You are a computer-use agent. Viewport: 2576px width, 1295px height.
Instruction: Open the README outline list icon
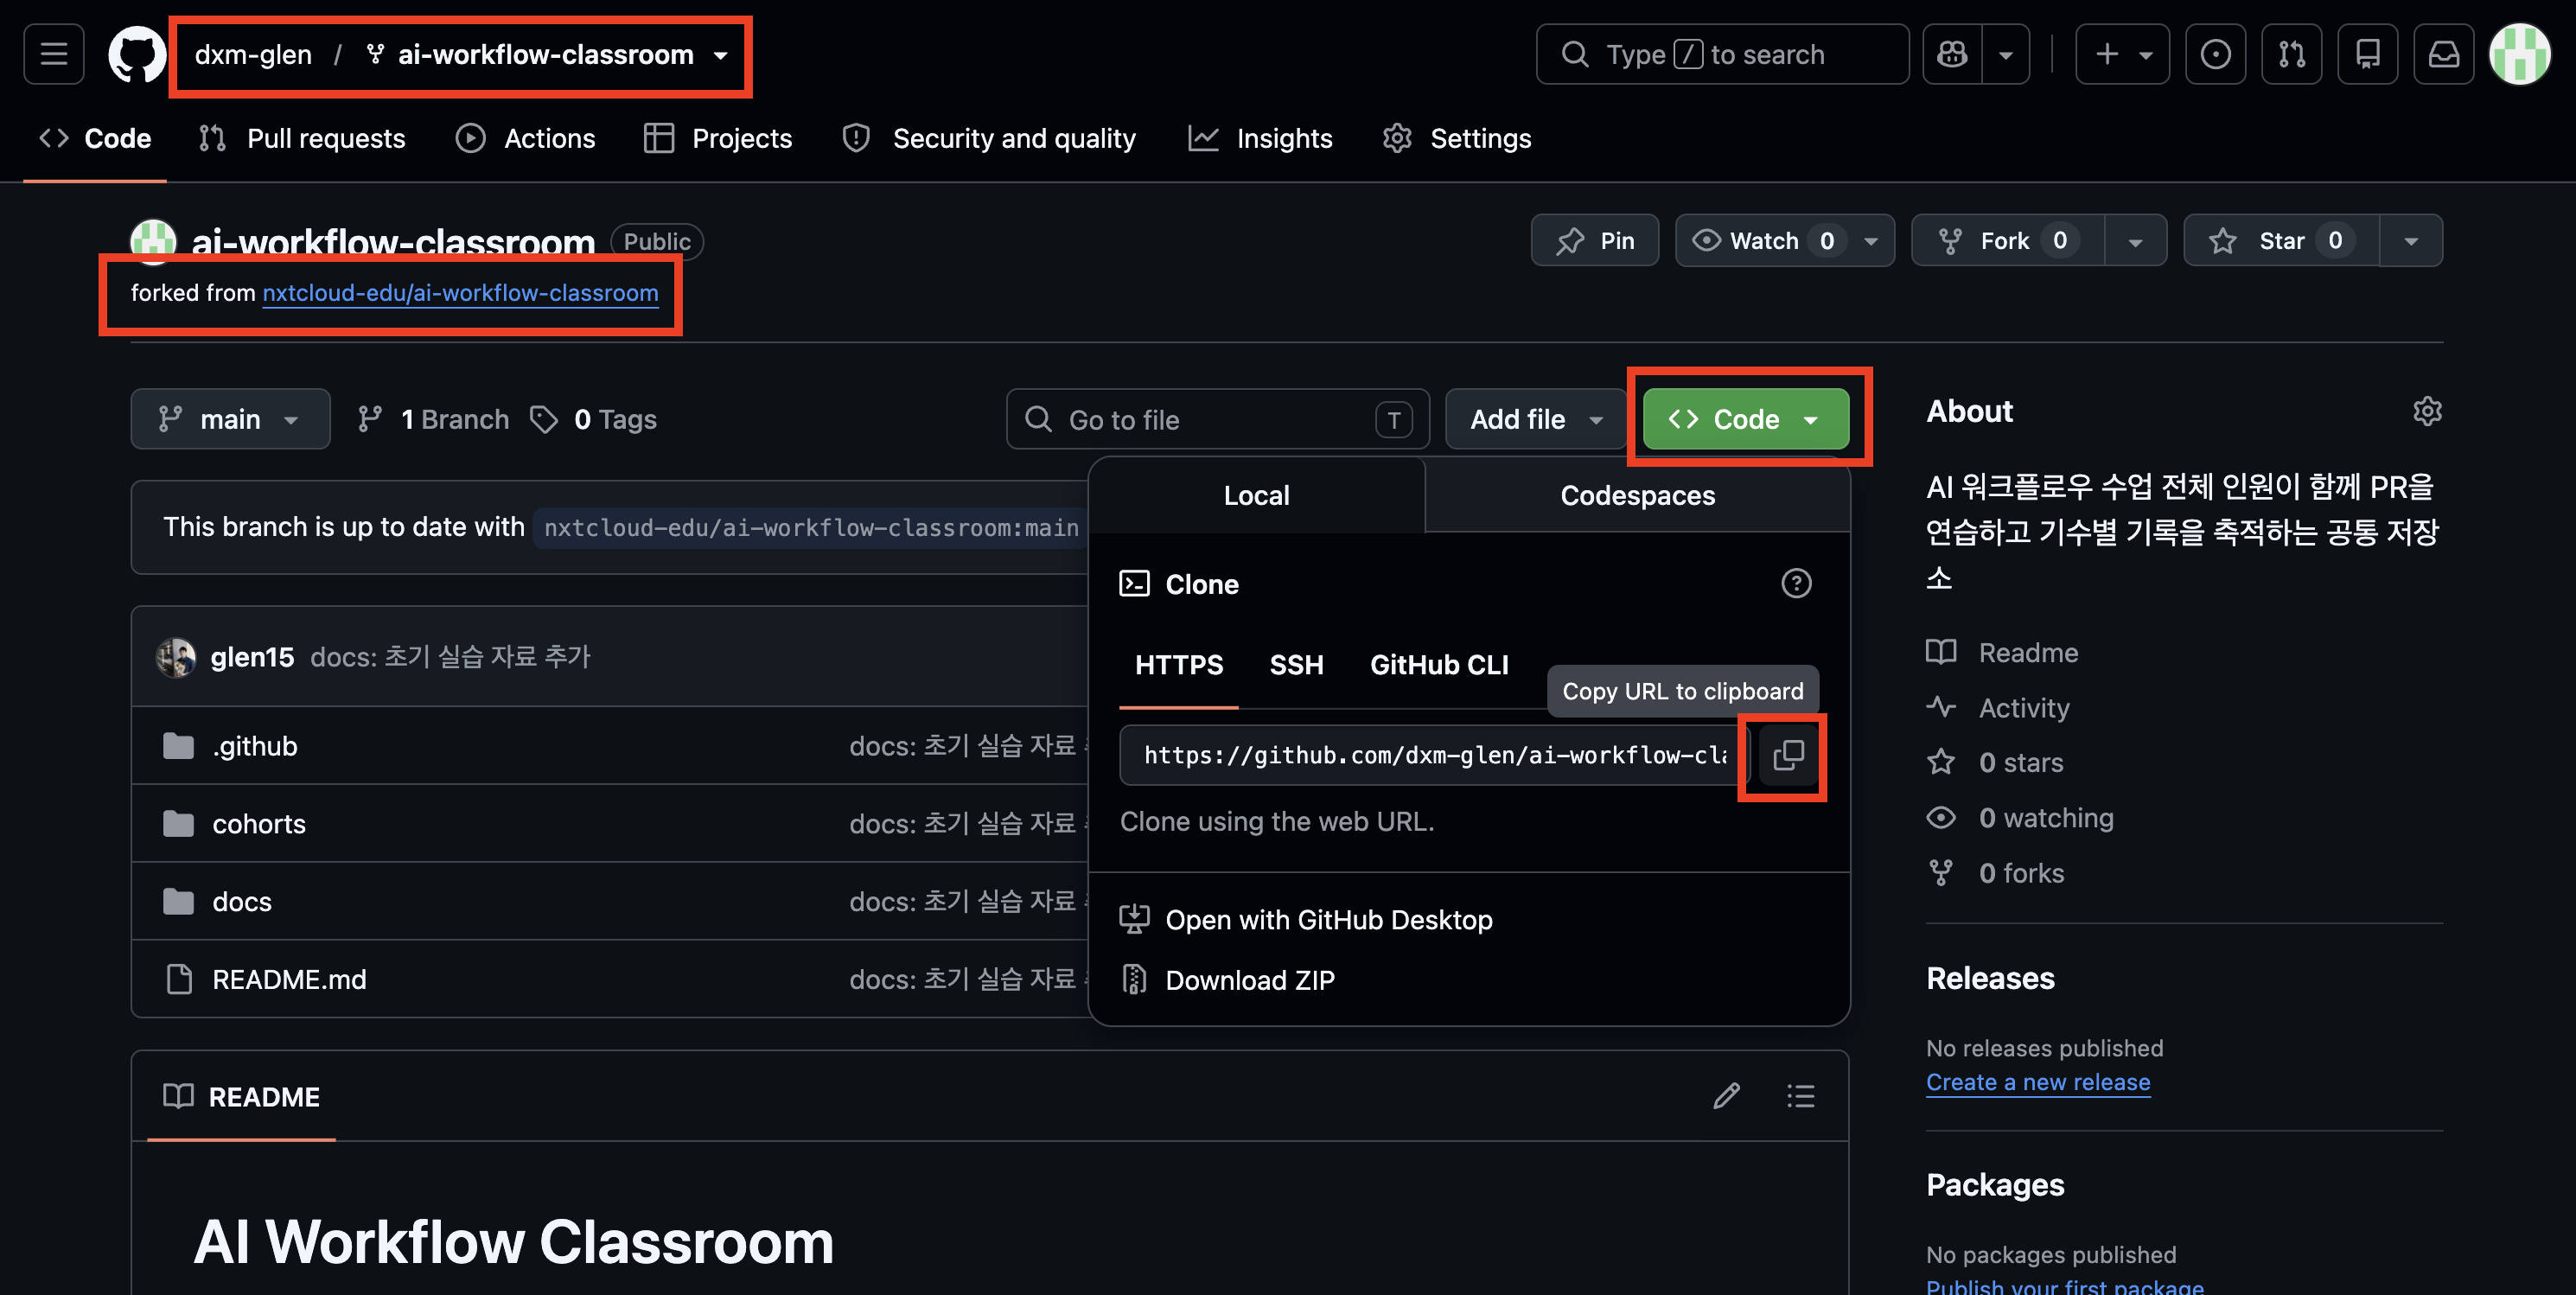click(x=1801, y=1096)
